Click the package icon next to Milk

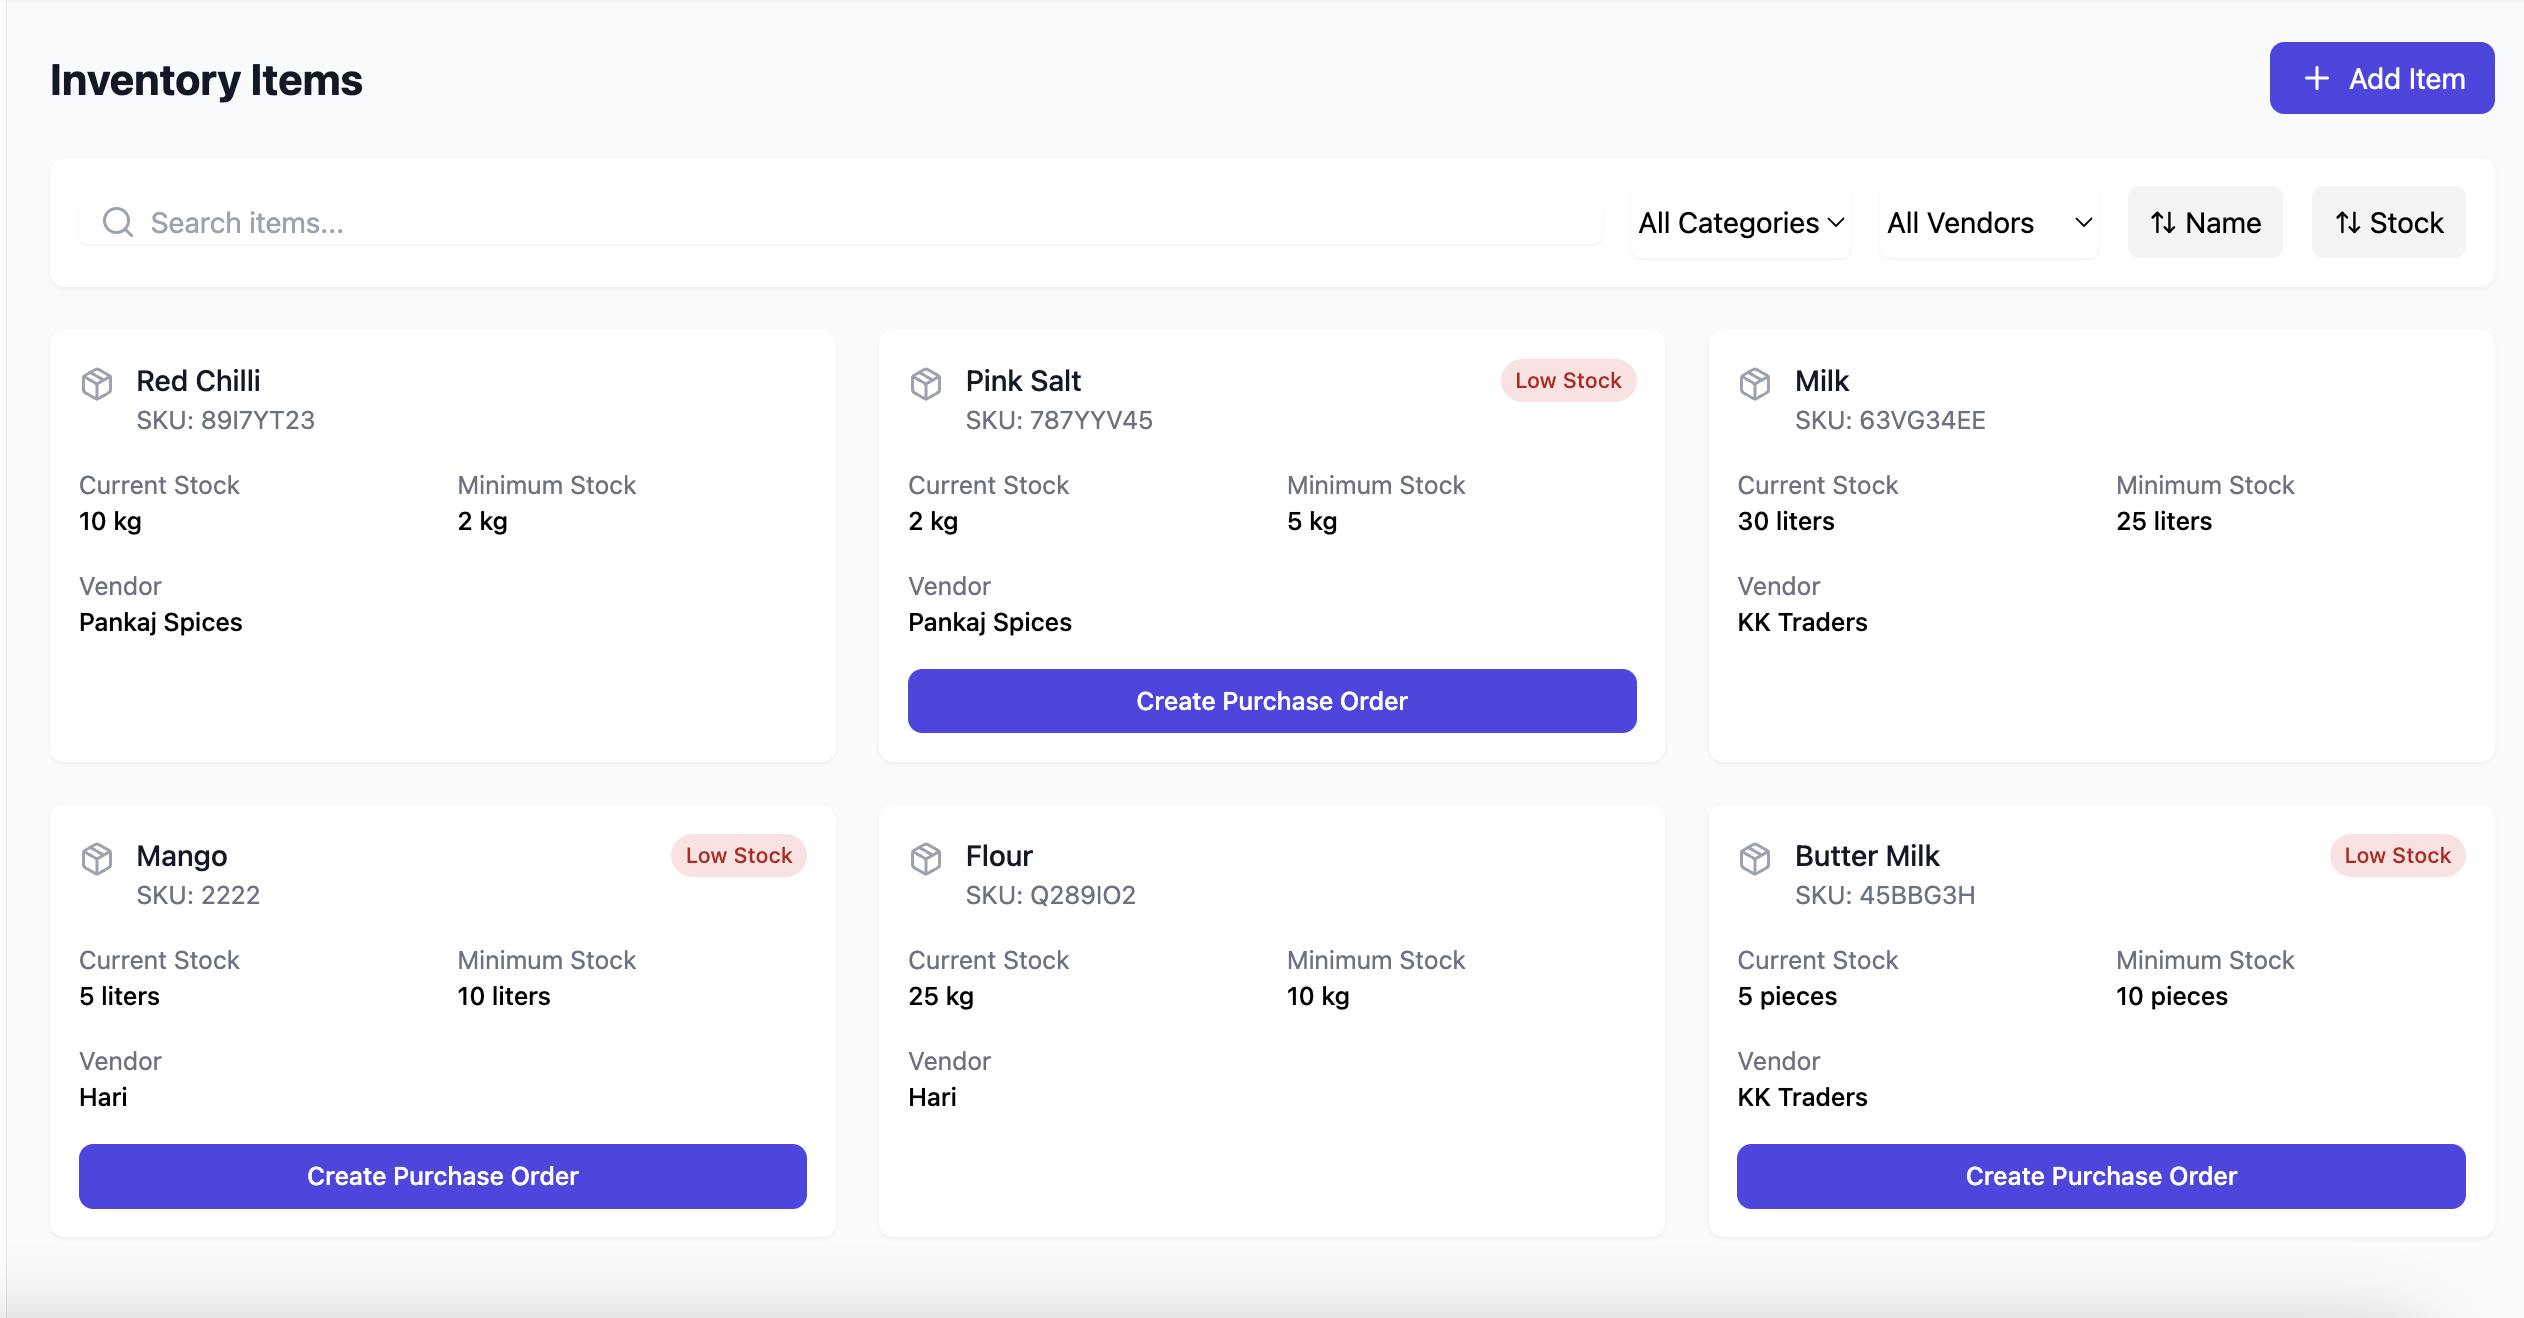tap(1755, 384)
